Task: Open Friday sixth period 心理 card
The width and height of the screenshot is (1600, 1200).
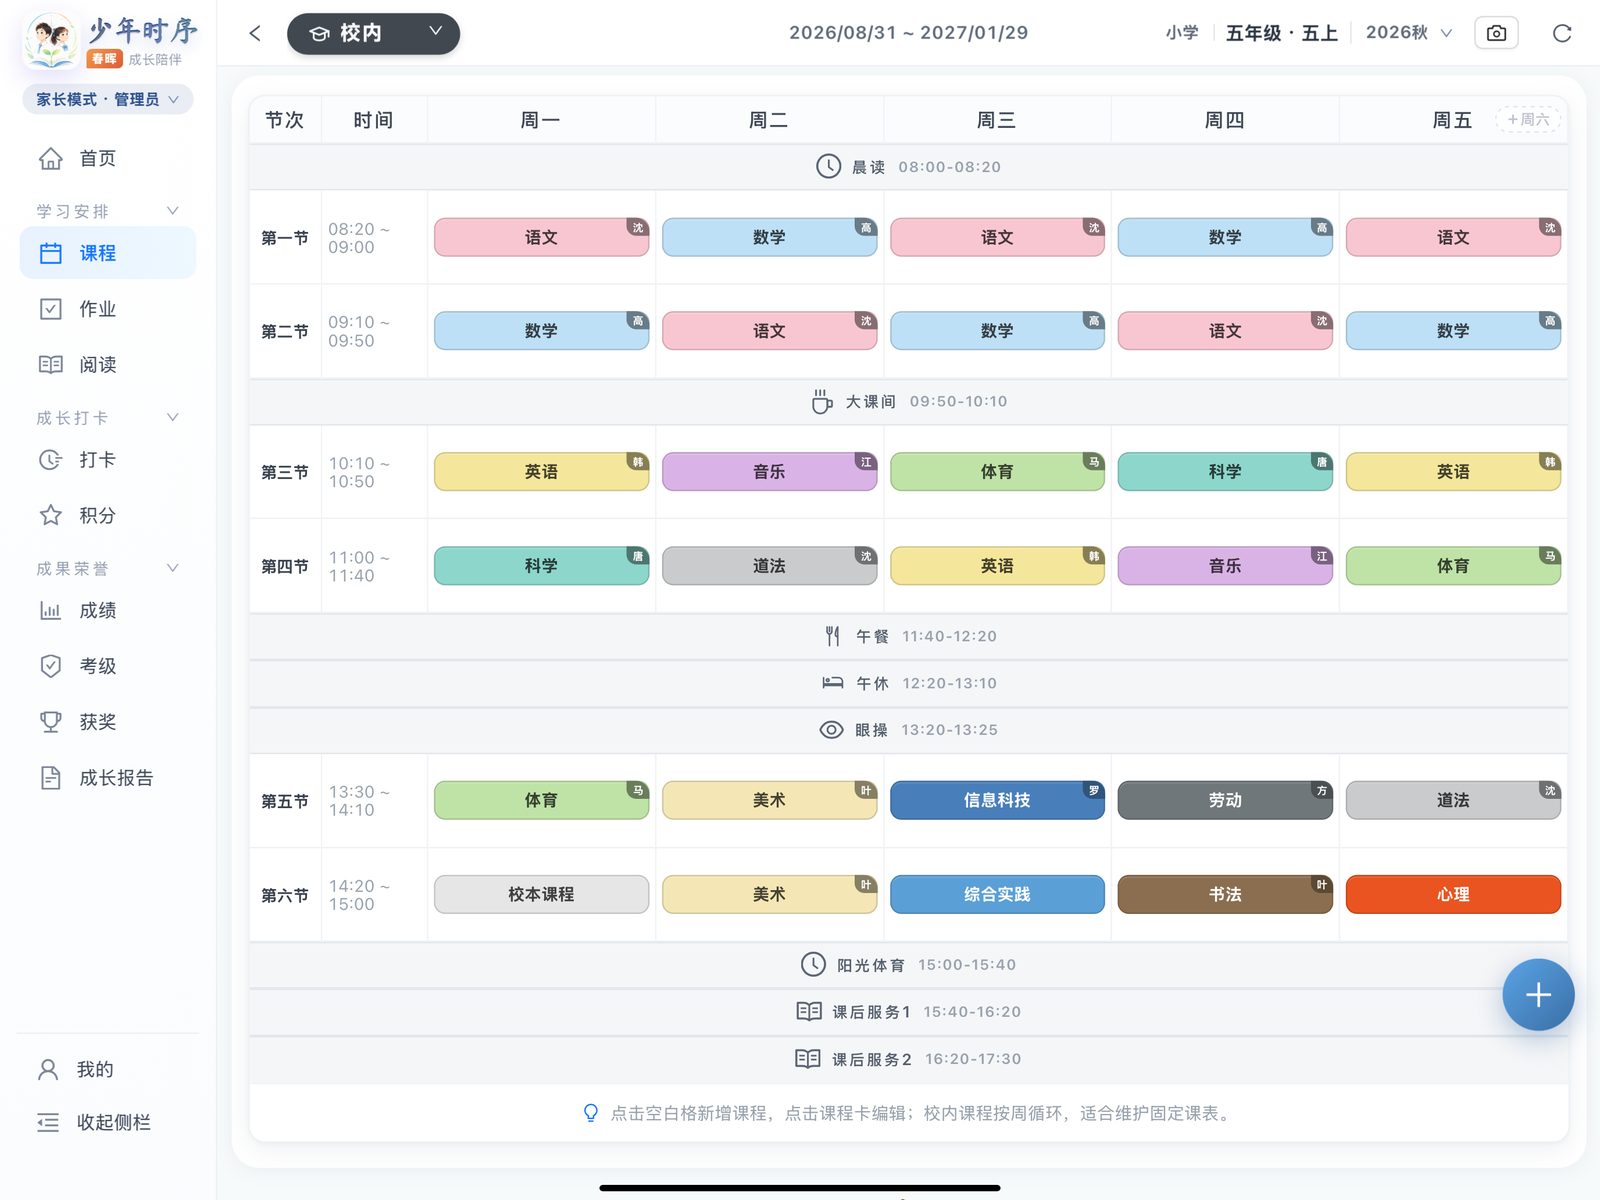Action: pos(1453,894)
